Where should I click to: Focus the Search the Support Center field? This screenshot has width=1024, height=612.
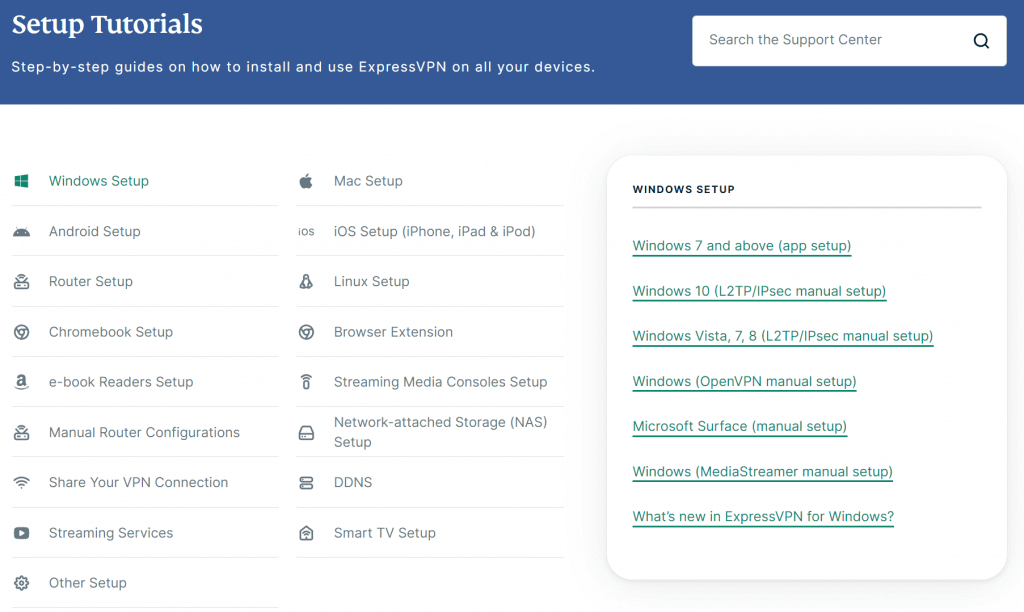829,40
